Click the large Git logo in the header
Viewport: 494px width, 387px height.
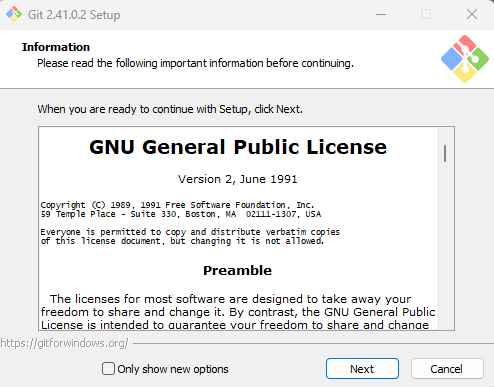(x=465, y=59)
